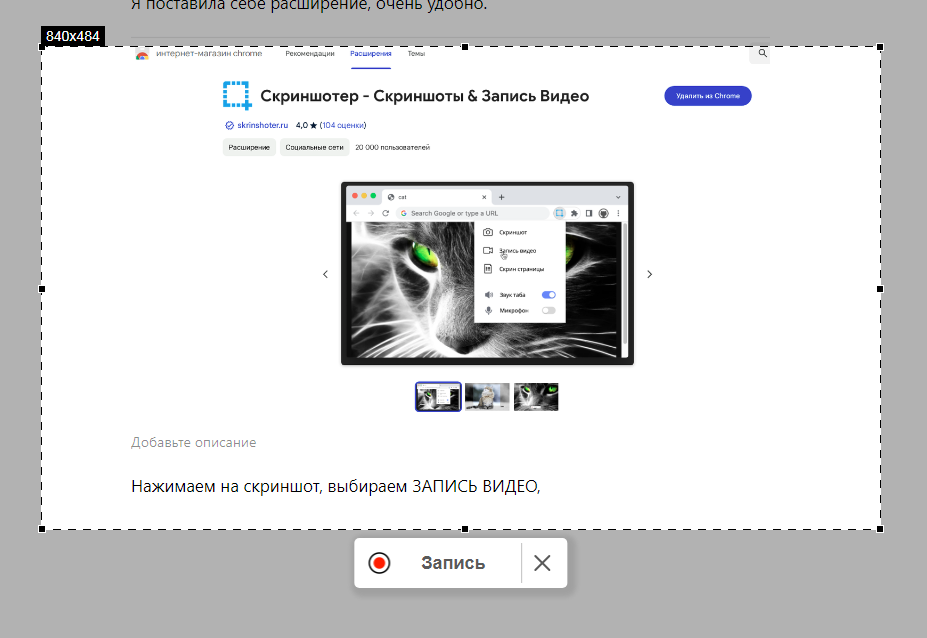Click the Скриншотер extension title text
The width and height of the screenshot is (927, 638).
[x=424, y=96]
